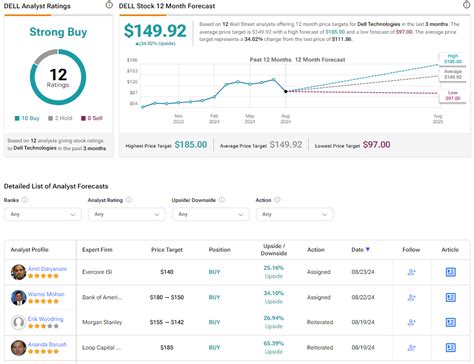This screenshot has width=474, height=364.
Task: Click the Strong Buy consensus heading
Action: coord(58,32)
